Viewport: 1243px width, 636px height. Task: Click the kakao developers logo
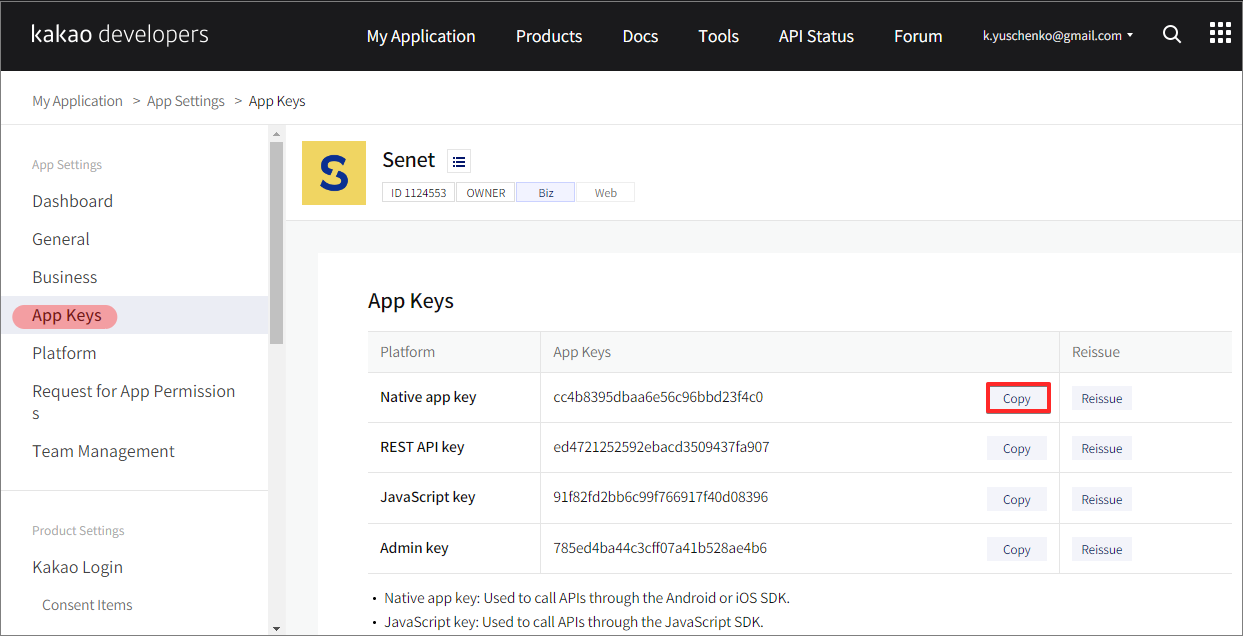click(x=120, y=35)
